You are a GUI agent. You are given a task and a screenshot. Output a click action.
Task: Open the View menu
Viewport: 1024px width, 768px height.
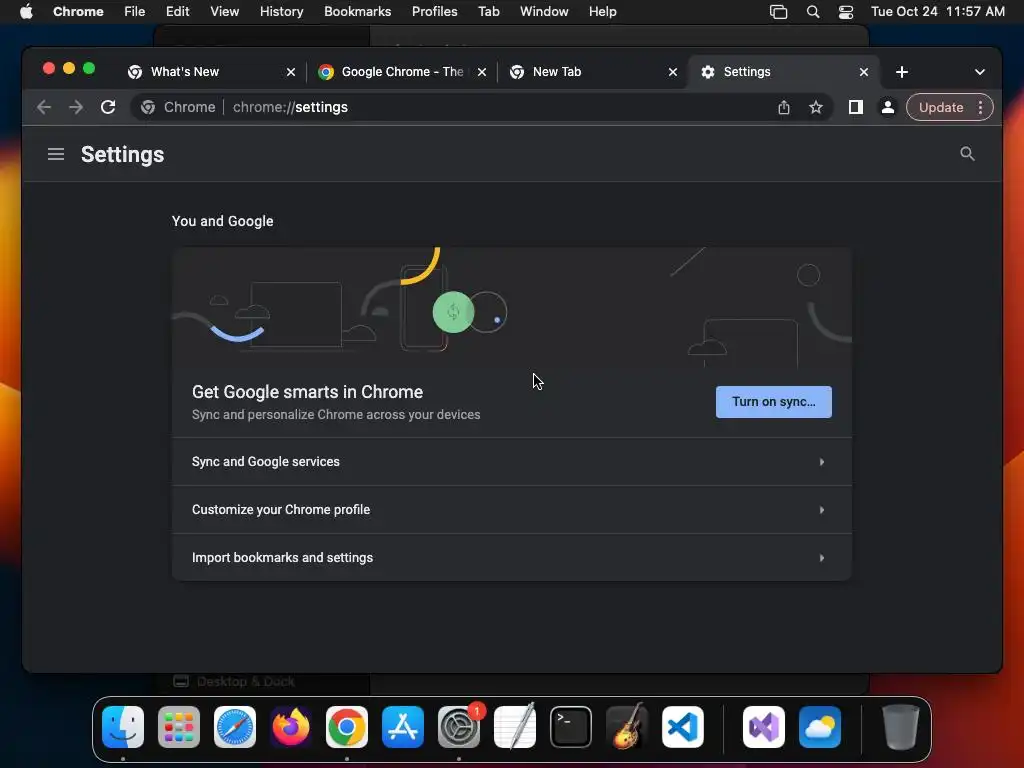tap(225, 12)
